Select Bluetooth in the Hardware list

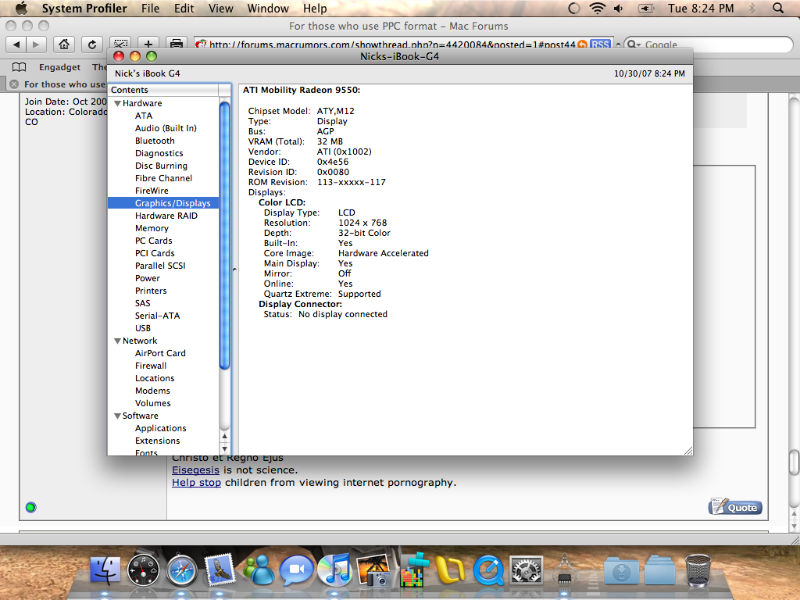155,141
